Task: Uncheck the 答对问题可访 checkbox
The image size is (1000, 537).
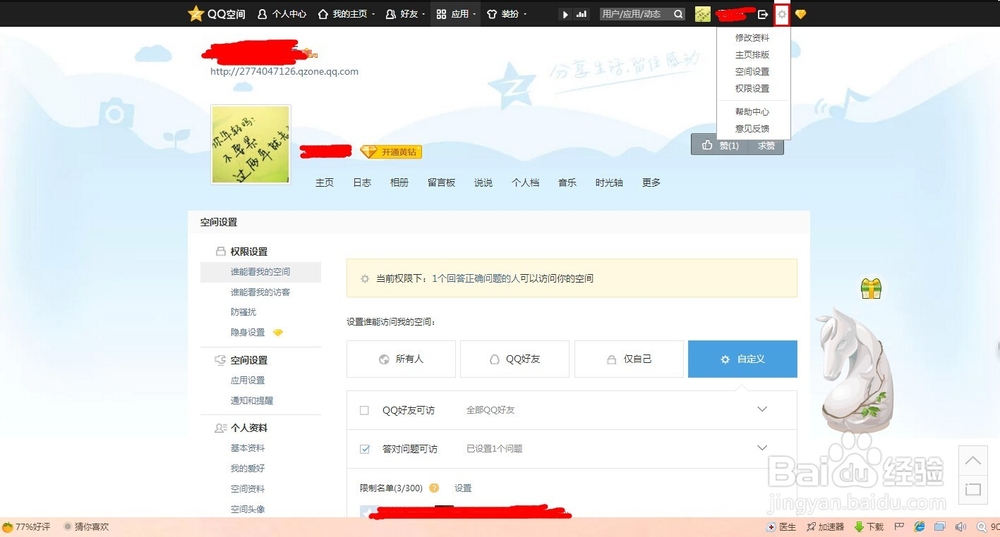Action: coord(365,449)
